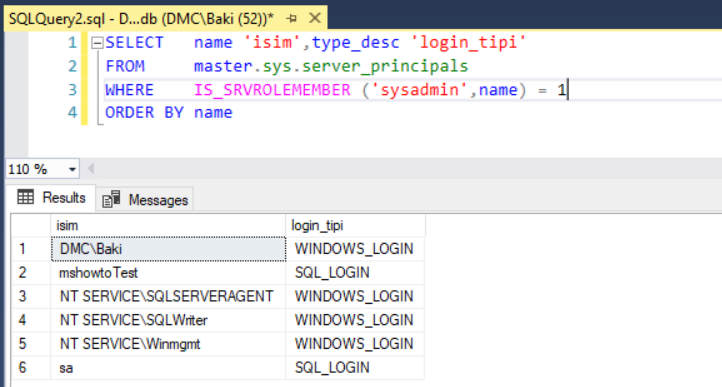This screenshot has width=722, height=387.
Task: Click the sa login cell
Action: (x=169, y=368)
